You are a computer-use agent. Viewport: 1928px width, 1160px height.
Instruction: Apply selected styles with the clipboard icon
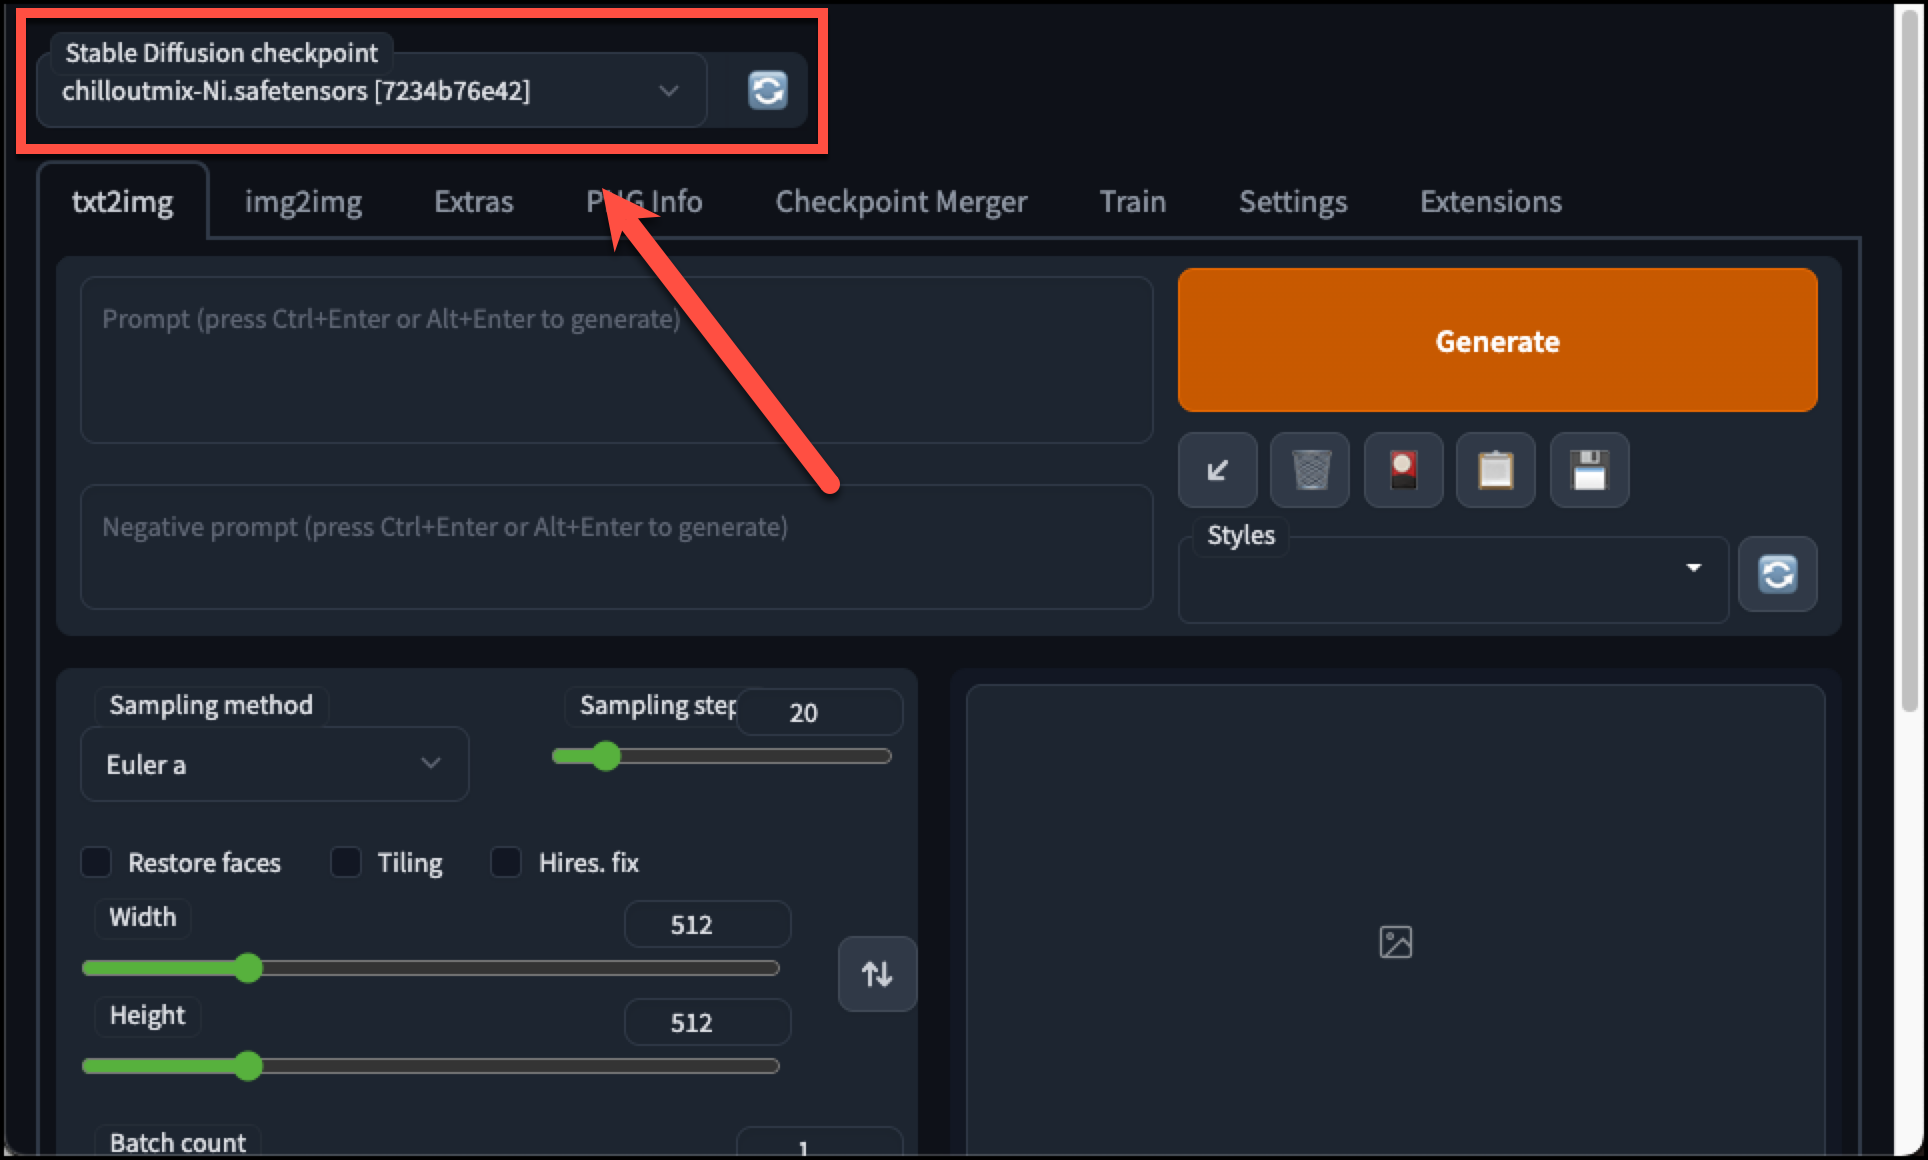[x=1496, y=470]
